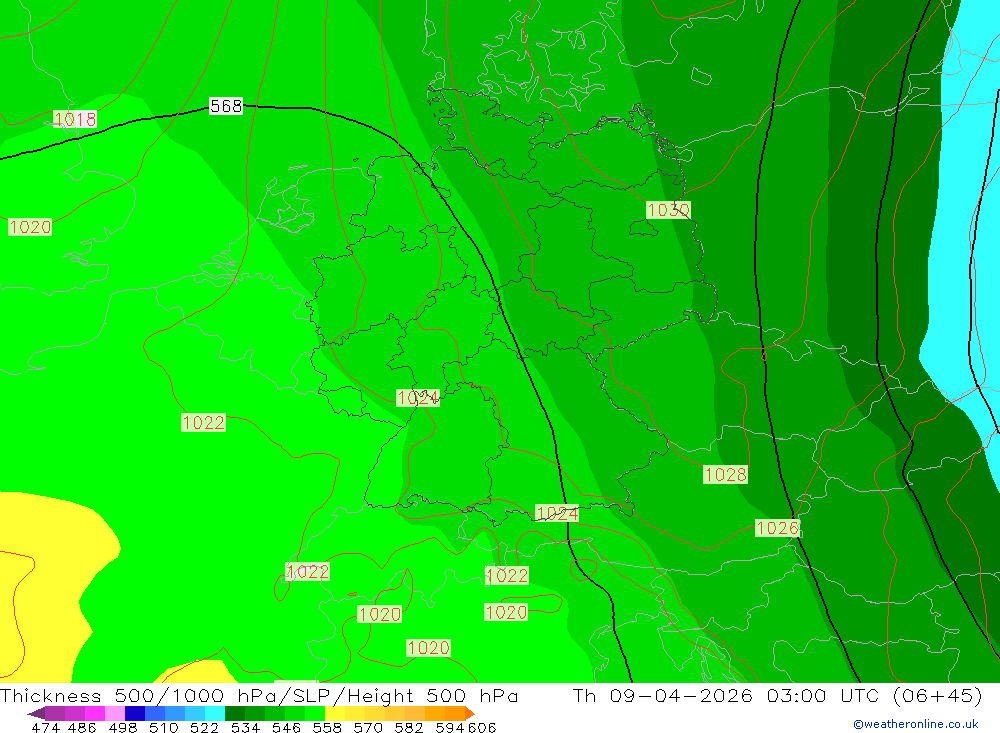Screen dimensions: 1000x733
Task: Select the cyan legend swatch above 522
Action: (215, 713)
